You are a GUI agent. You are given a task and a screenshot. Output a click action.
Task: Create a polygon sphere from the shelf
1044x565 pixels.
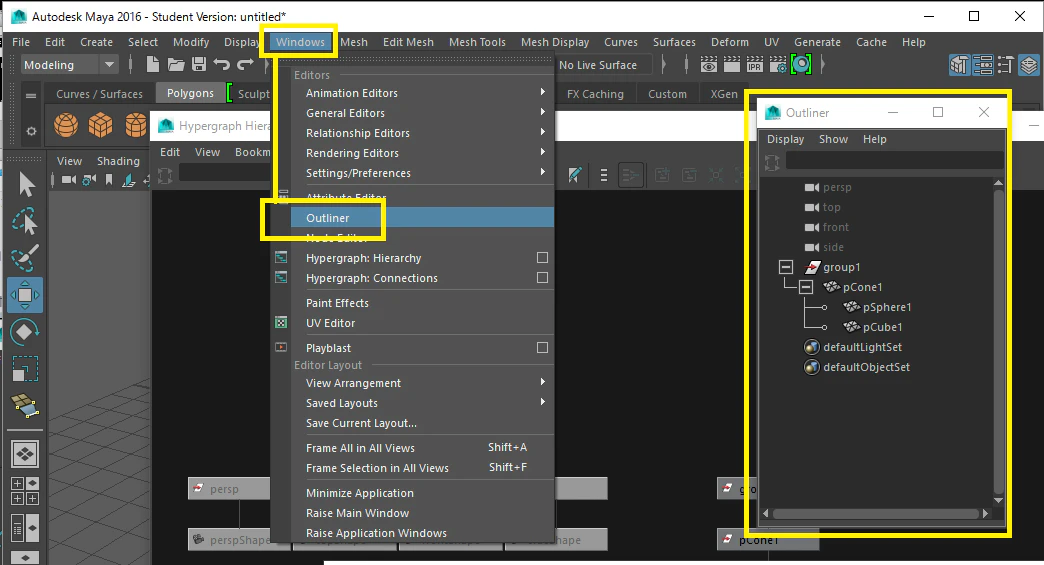[66, 124]
